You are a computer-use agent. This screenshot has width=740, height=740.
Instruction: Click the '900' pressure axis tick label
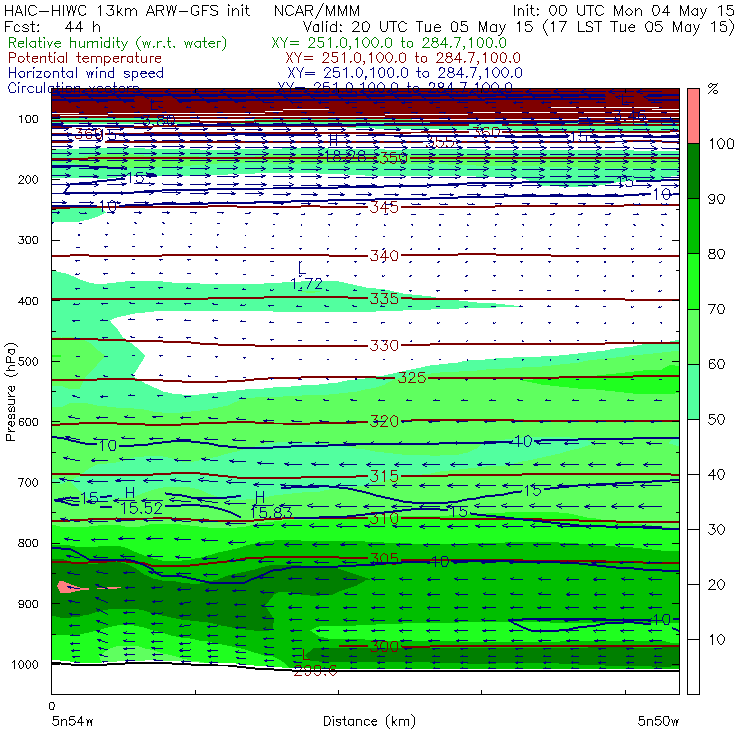28,604
